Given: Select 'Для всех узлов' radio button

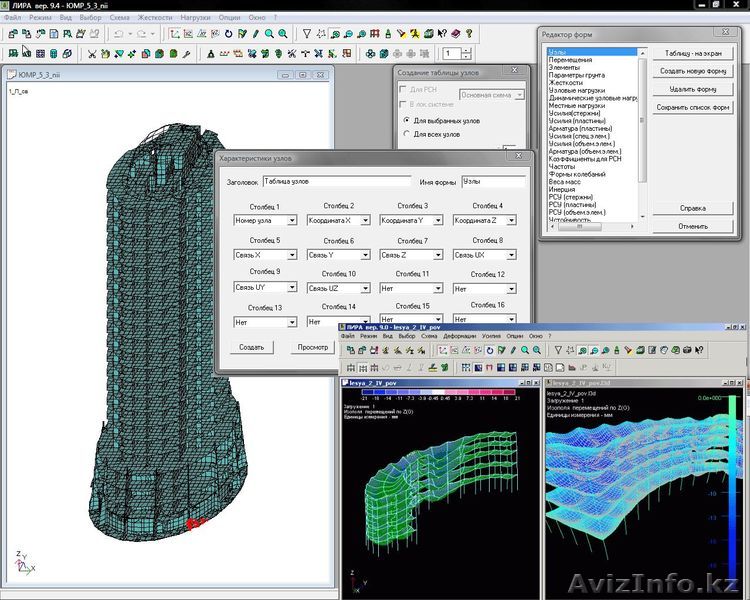Looking at the screenshot, I should [x=406, y=133].
